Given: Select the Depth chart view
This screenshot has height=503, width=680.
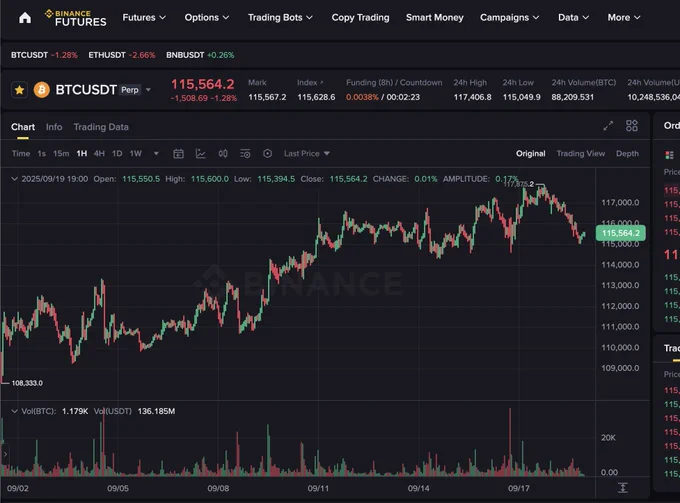Looking at the screenshot, I should (627, 154).
